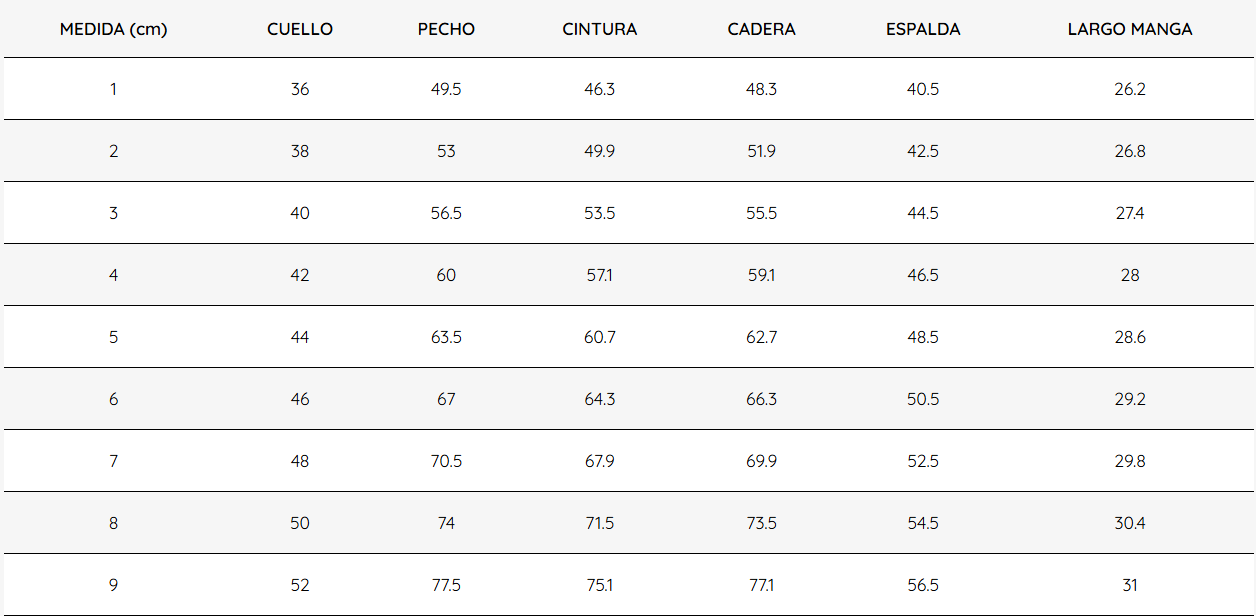This screenshot has height=616, width=1256.
Task: Click the CUELLO column header
Action: pyautogui.click(x=300, y=29)
